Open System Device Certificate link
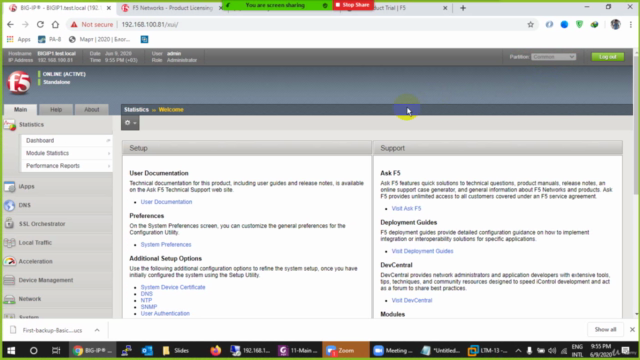 coord(173,287)
